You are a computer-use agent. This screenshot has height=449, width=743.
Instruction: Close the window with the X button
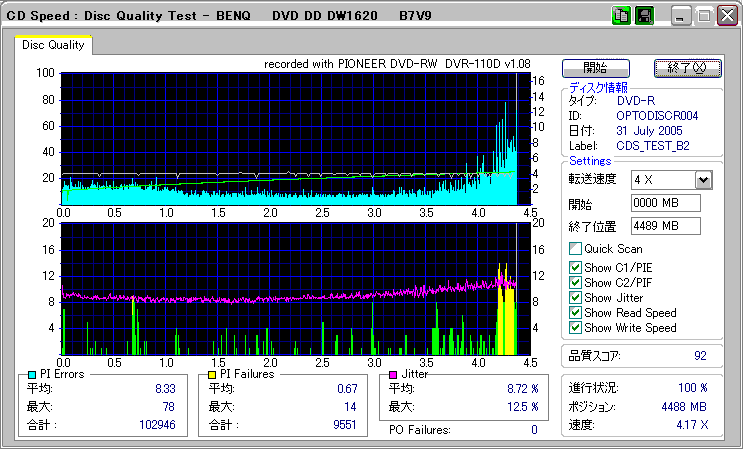click(x=727, y=16)
